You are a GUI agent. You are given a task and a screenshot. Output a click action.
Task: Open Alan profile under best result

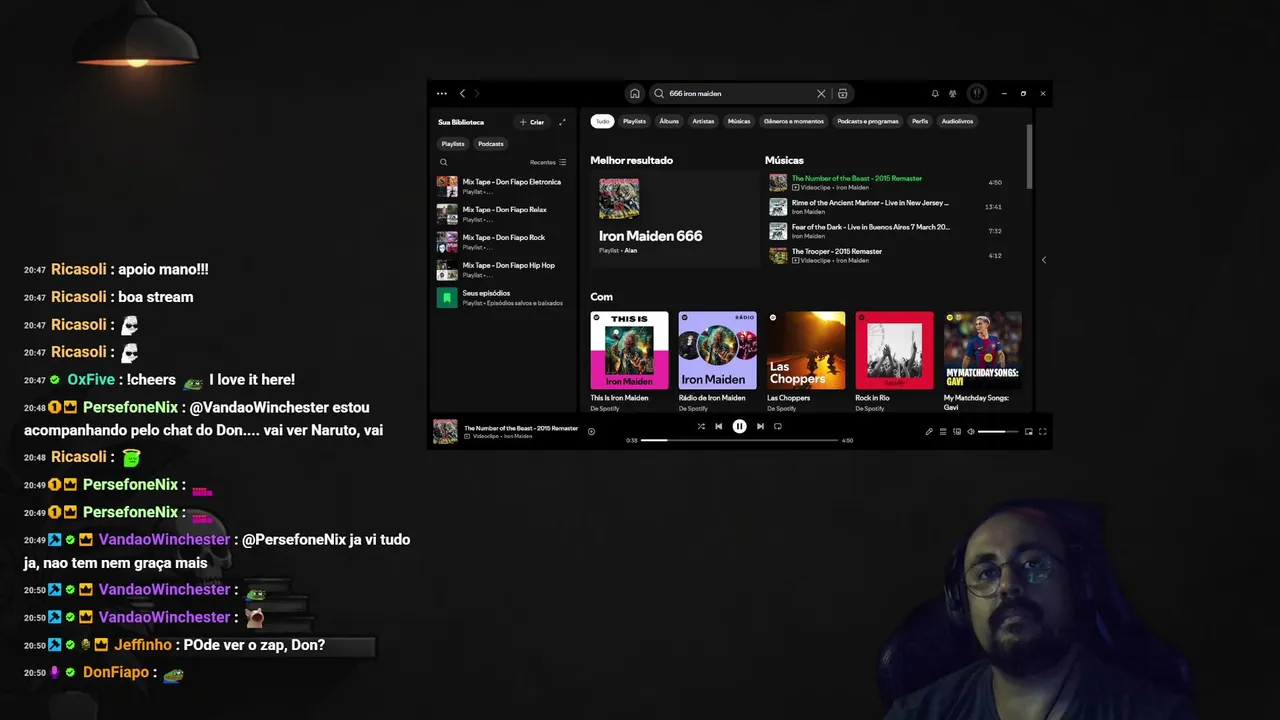pos(631,251)
